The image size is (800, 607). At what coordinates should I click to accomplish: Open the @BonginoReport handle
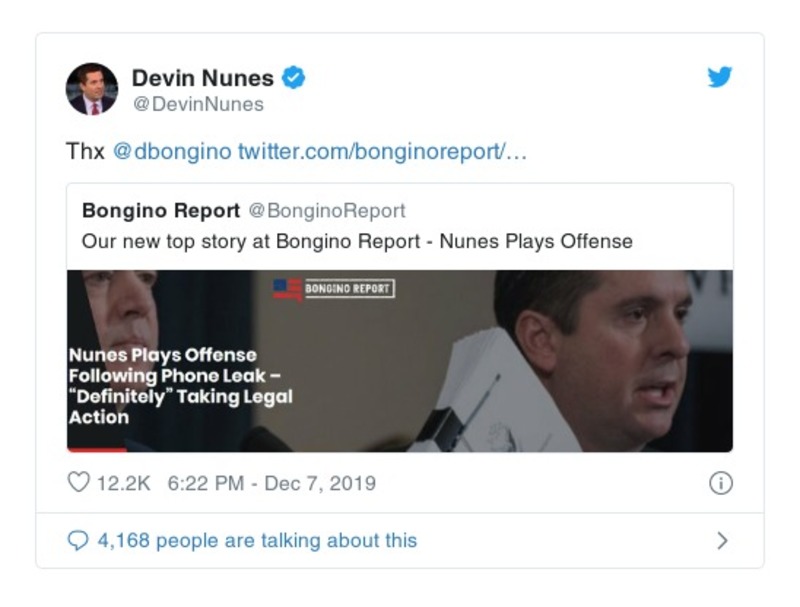pyautogui.click(x=327, y=211)
